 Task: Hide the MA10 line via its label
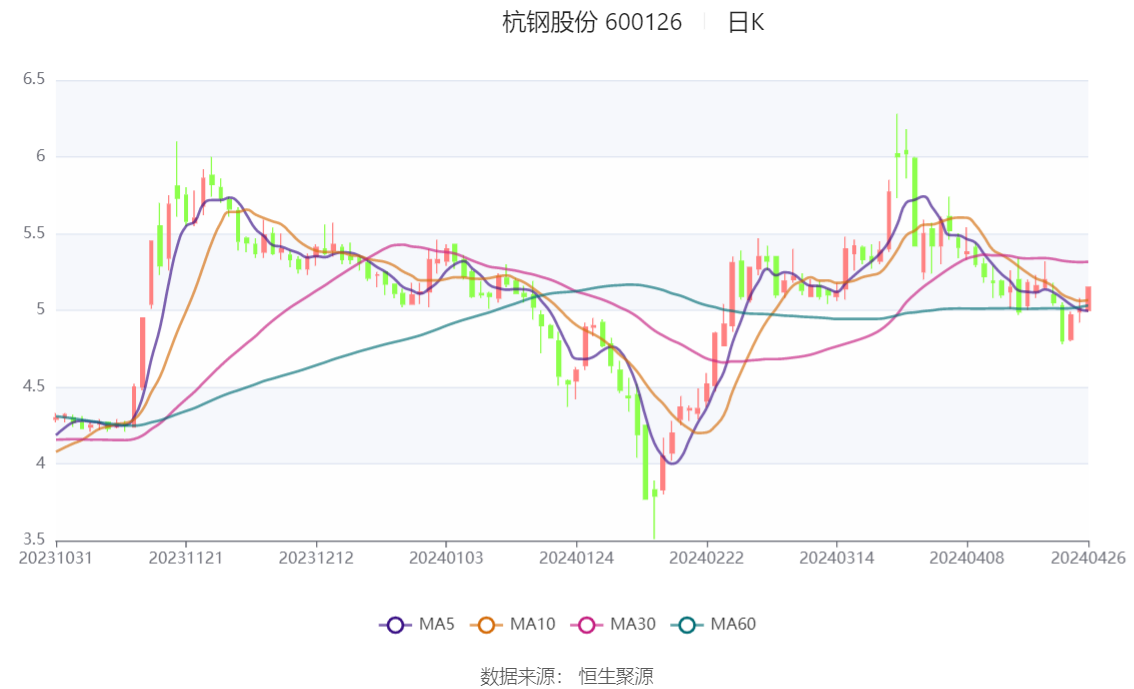pyautogui.click(x=532, y=624)
